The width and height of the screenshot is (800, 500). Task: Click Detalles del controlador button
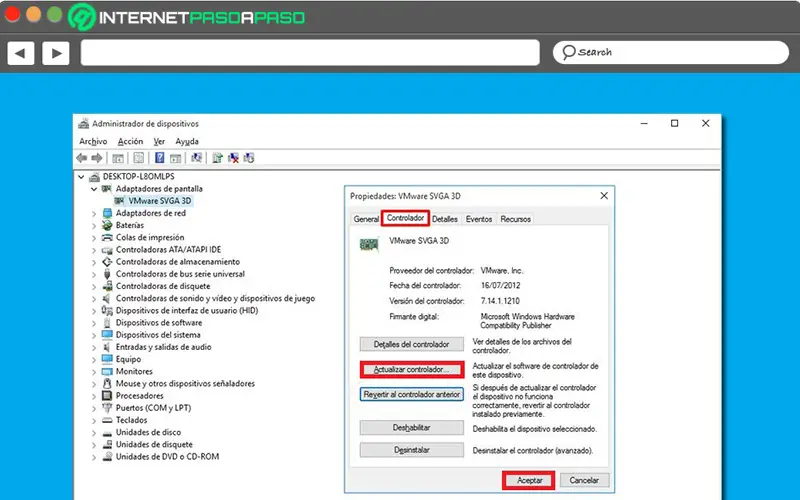coord(411,344)
